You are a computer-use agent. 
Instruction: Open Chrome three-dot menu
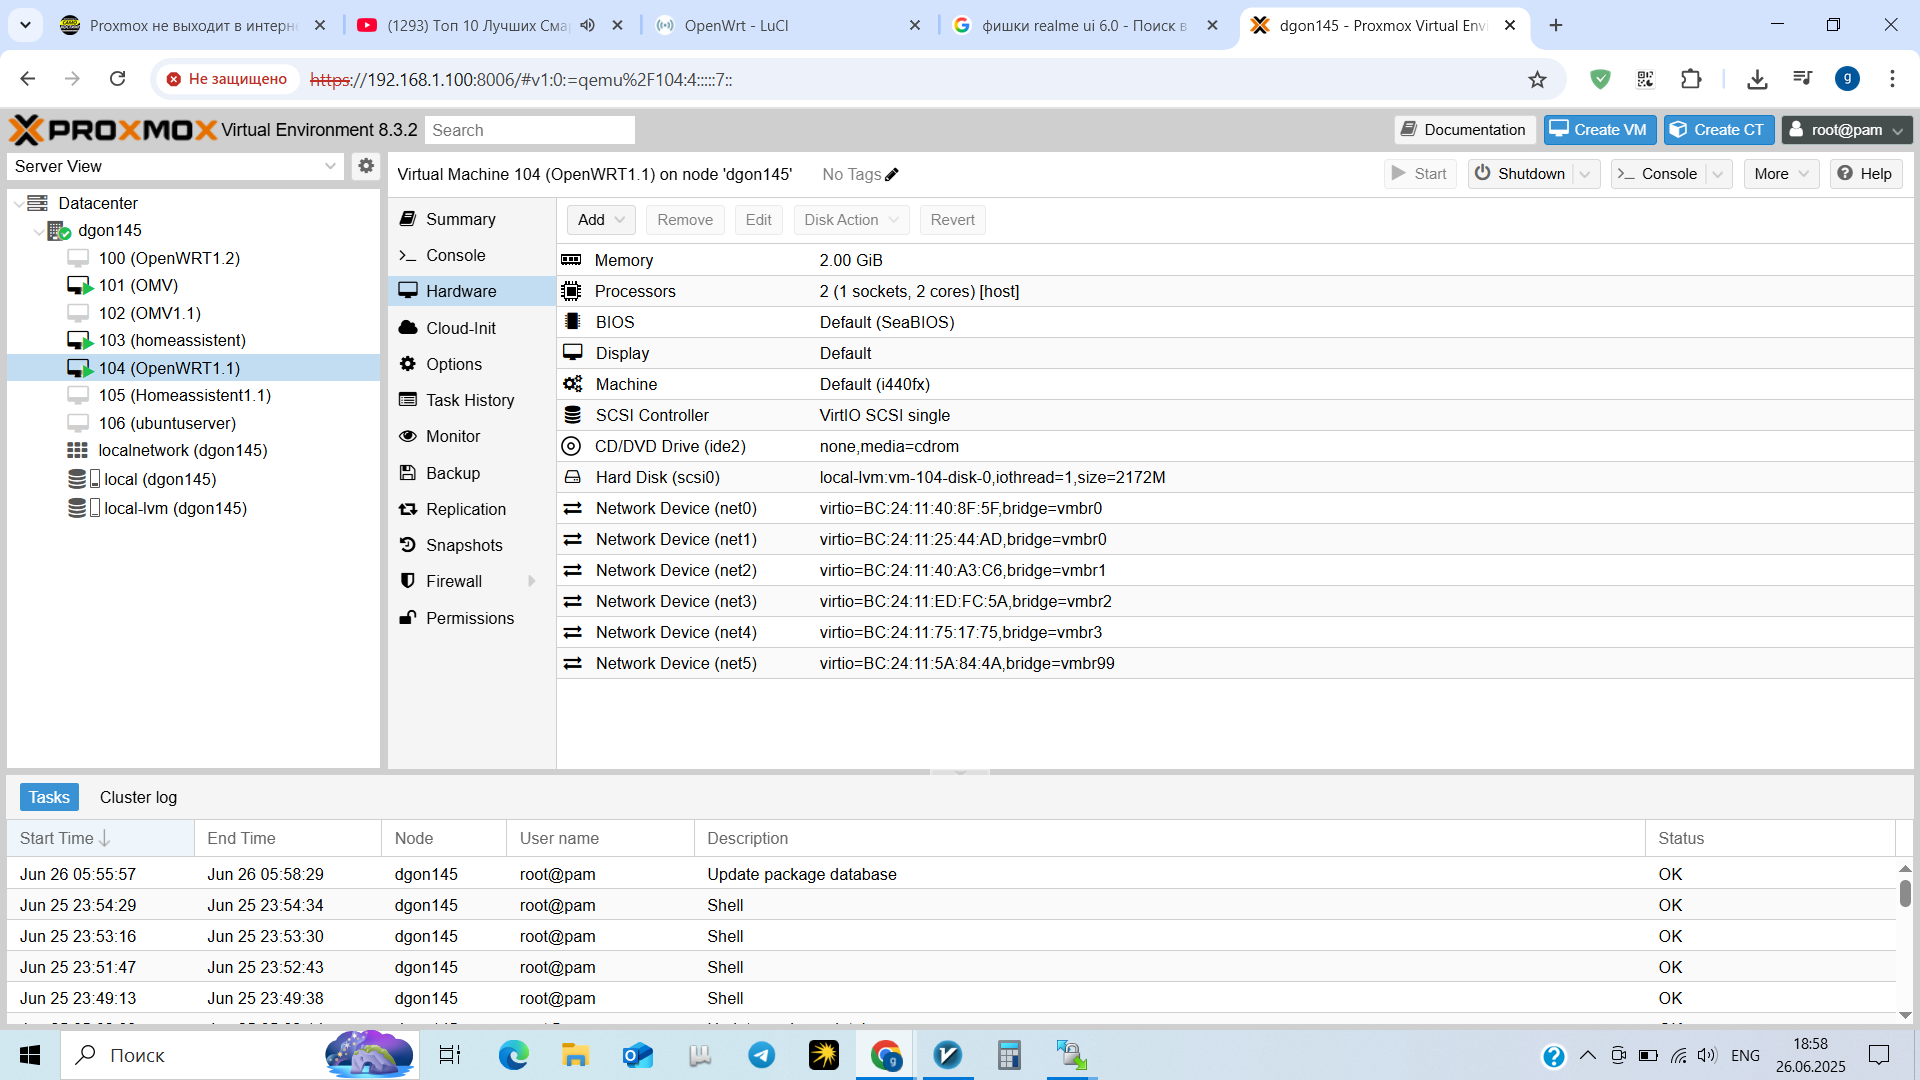click(1892, 79)
